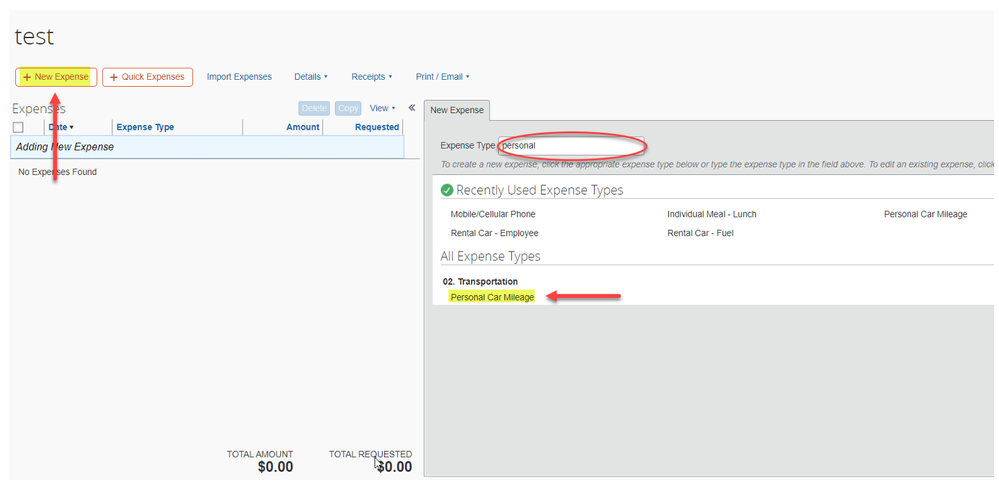Choose Rental Car - Fuel expense type
Image resolution: width=999 pixels, height=489 pixels.
point(700,234)
